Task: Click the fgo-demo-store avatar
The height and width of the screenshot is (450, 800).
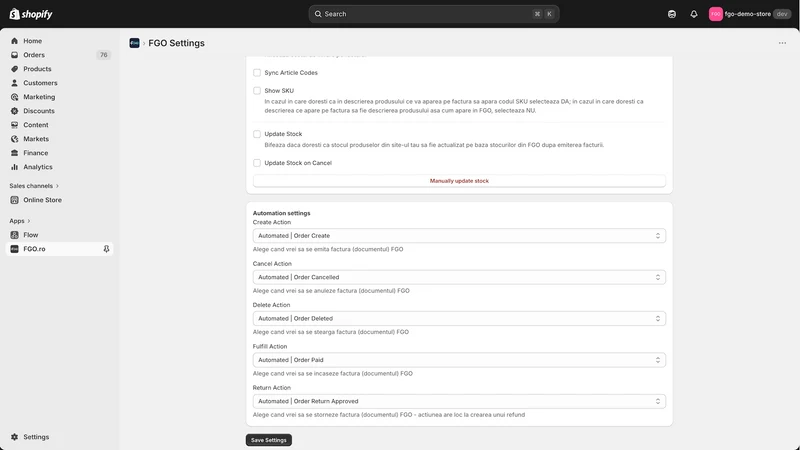Action: click(716, 14)
